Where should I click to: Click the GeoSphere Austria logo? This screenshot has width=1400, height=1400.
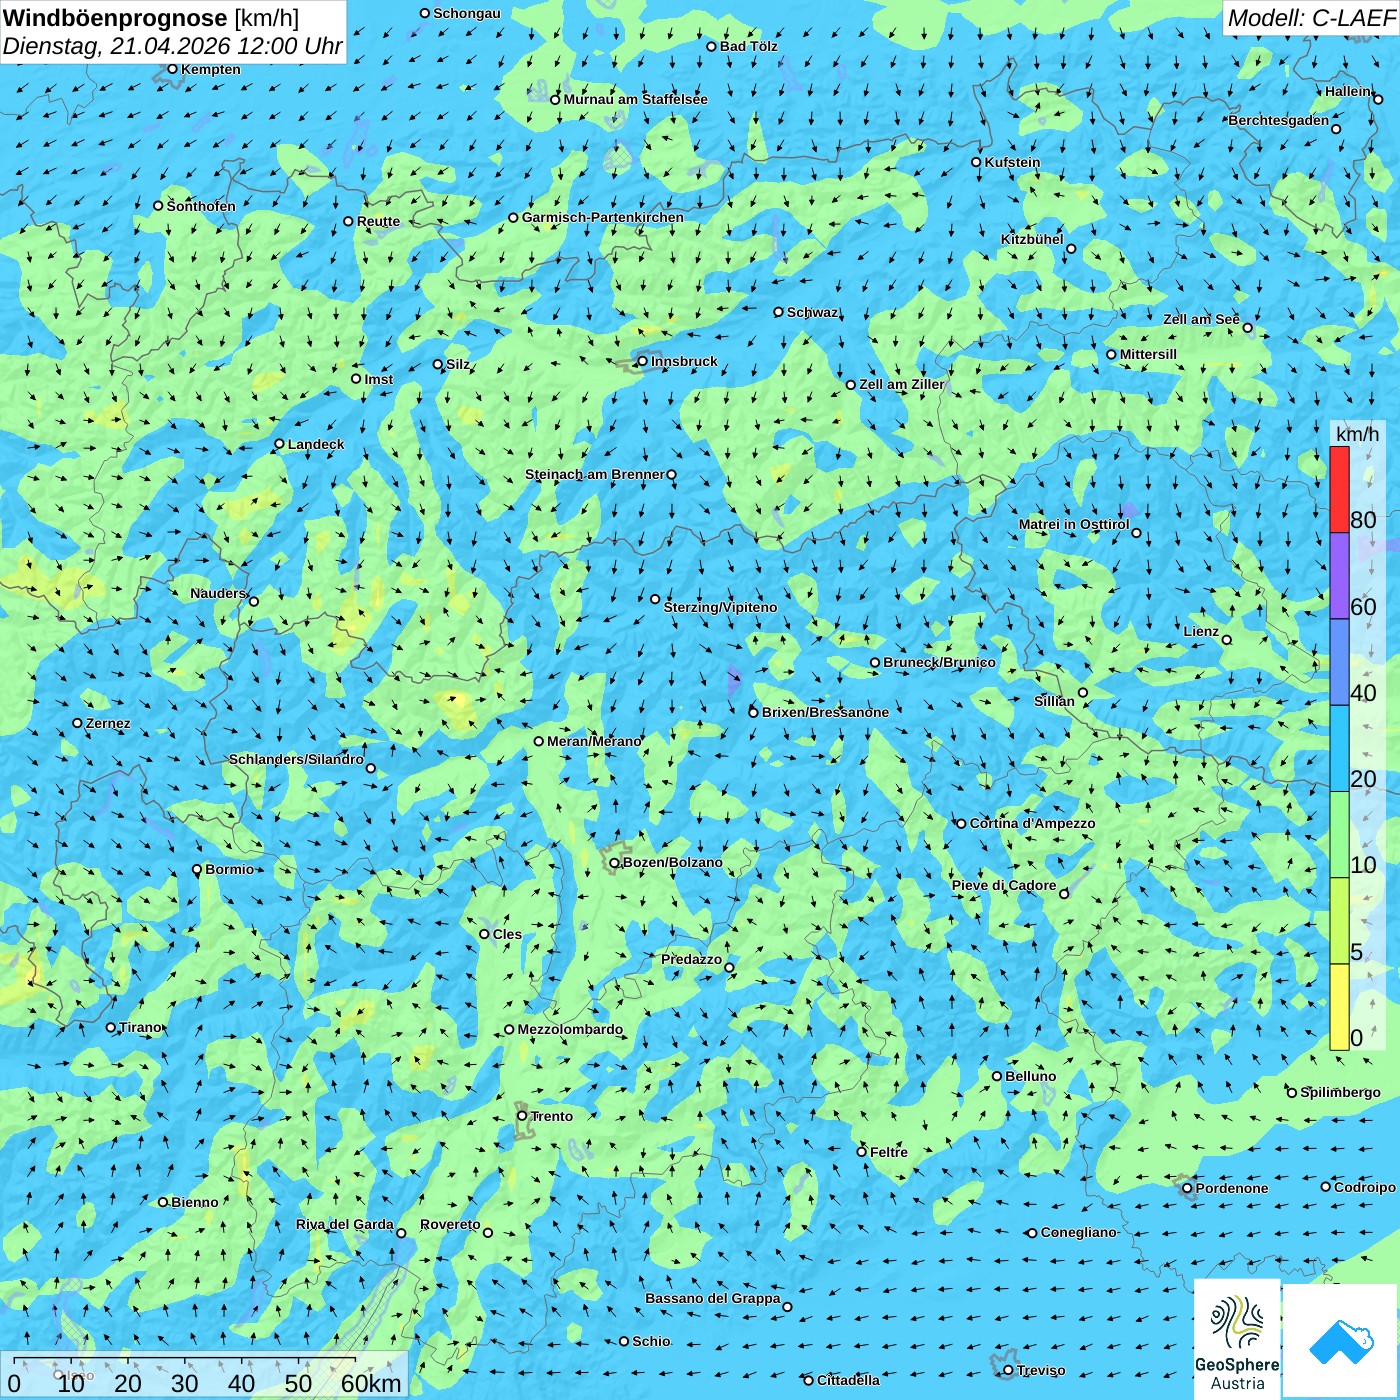pos(1237,1338)
